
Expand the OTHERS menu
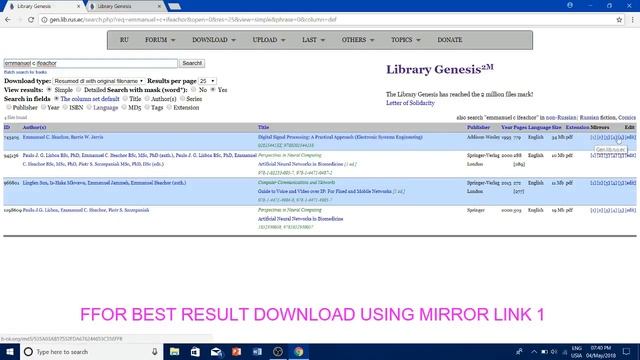coord(358,40)
